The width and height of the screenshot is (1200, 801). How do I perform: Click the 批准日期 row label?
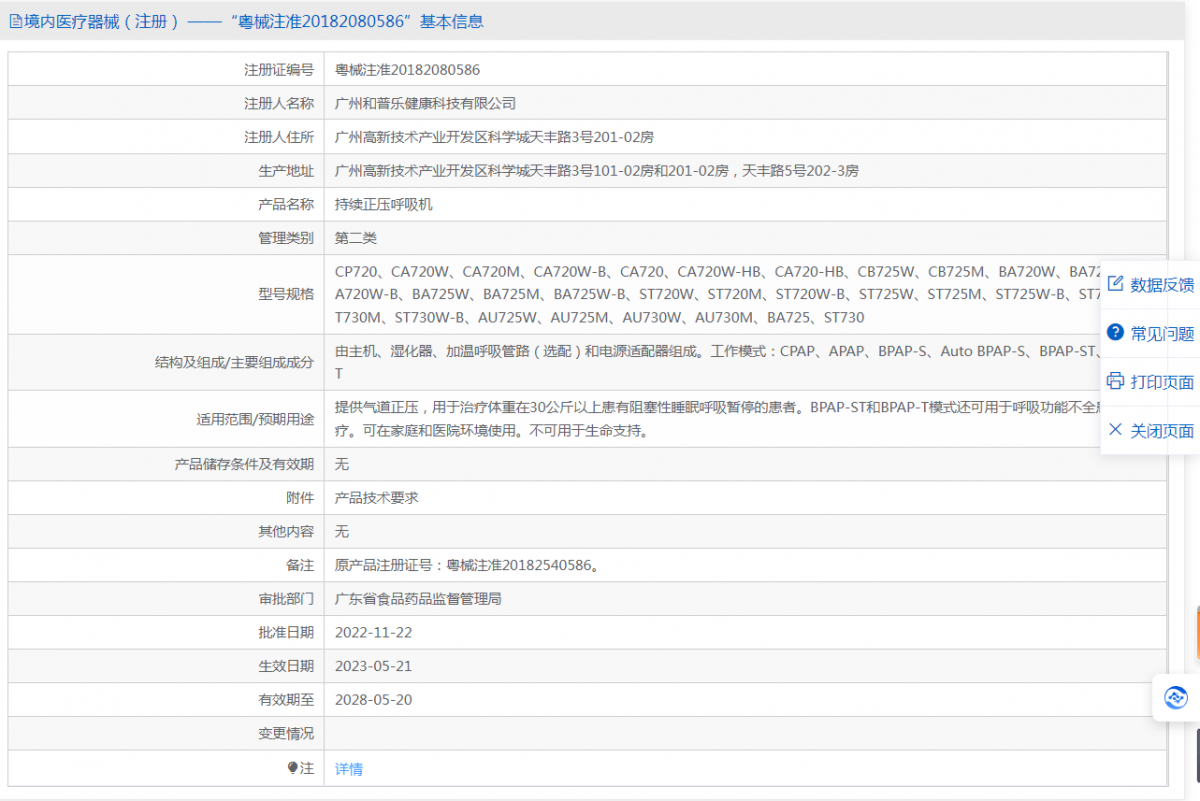(286, 632)
